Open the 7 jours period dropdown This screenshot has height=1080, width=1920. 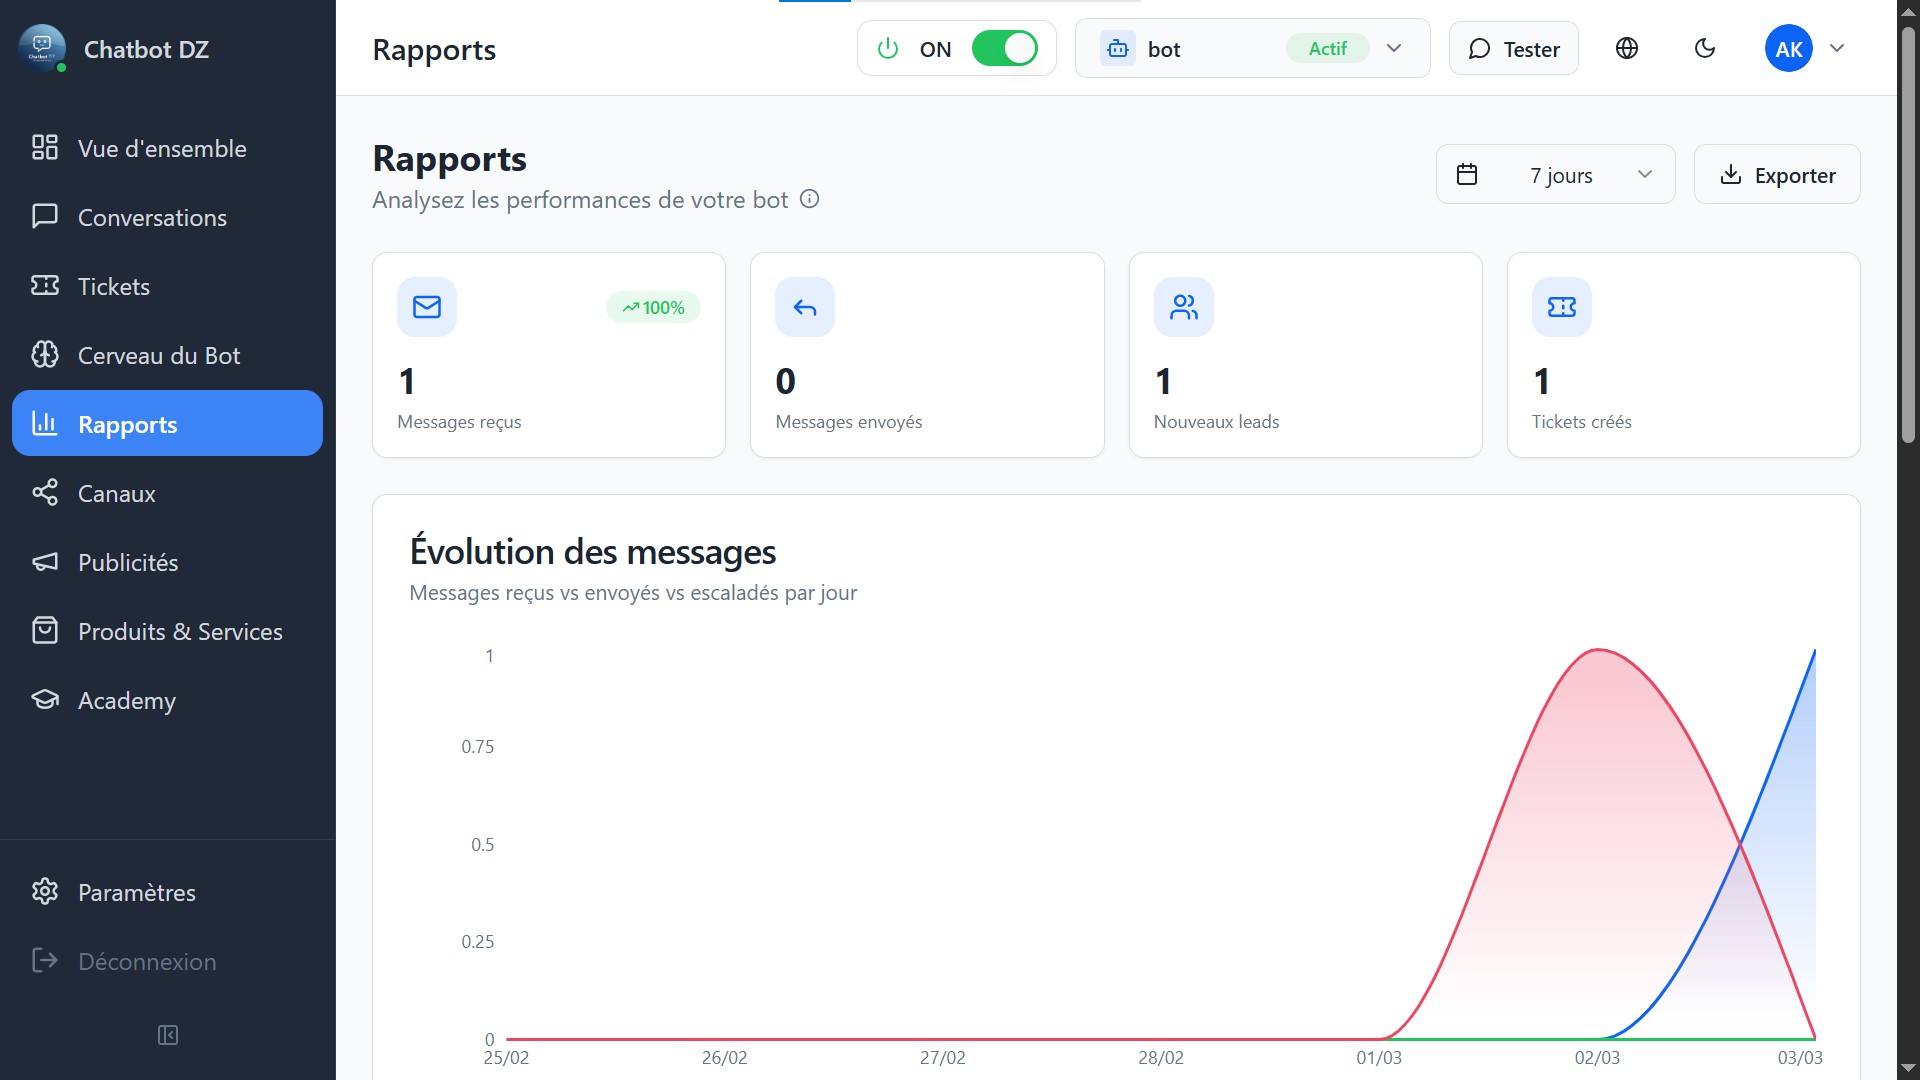click(1555, 174)
